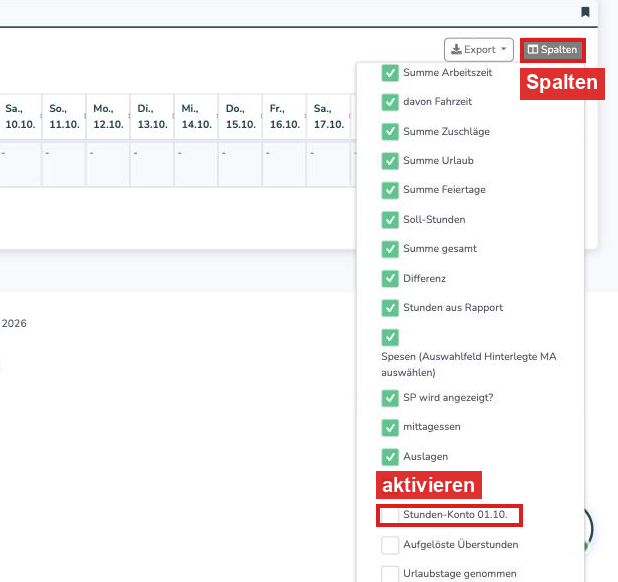Toggle Summe Urlaub checkbox
The height and width of the screenshot is (582, 618).
[x=390, y=161]
